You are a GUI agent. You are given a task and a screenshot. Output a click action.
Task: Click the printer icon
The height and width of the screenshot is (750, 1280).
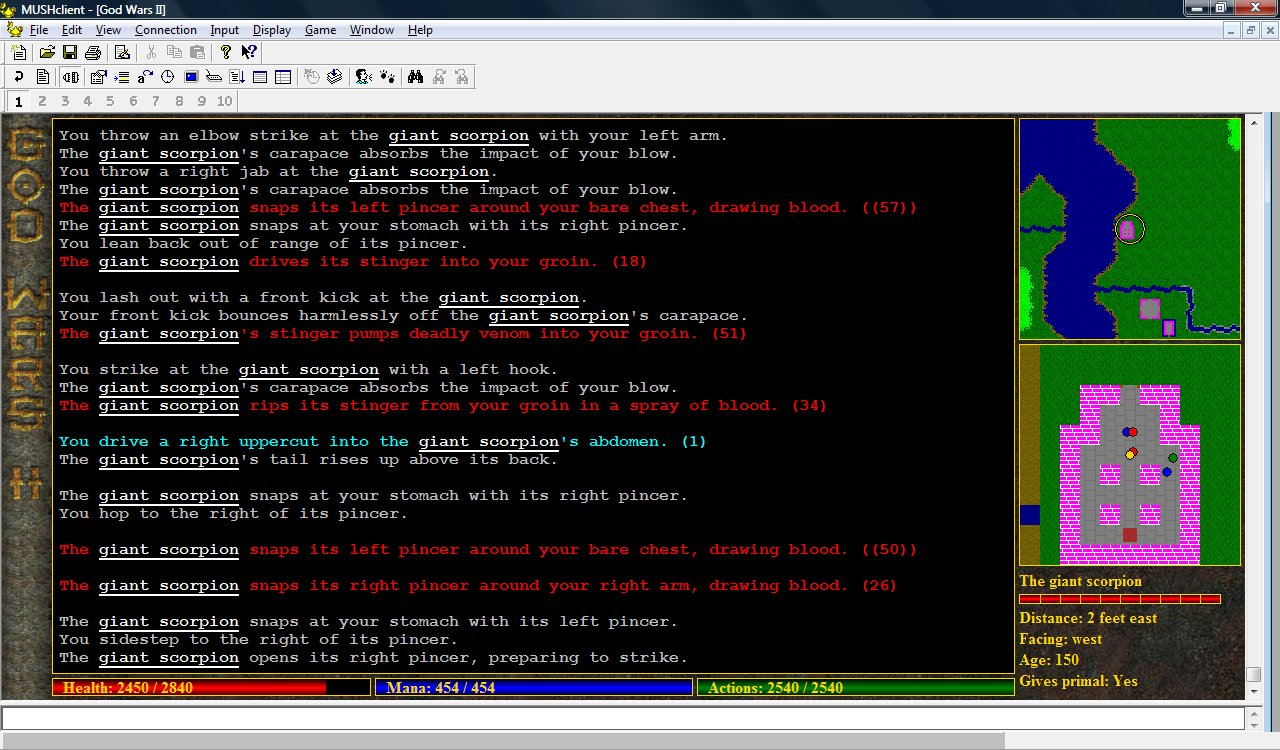[93, 53]
